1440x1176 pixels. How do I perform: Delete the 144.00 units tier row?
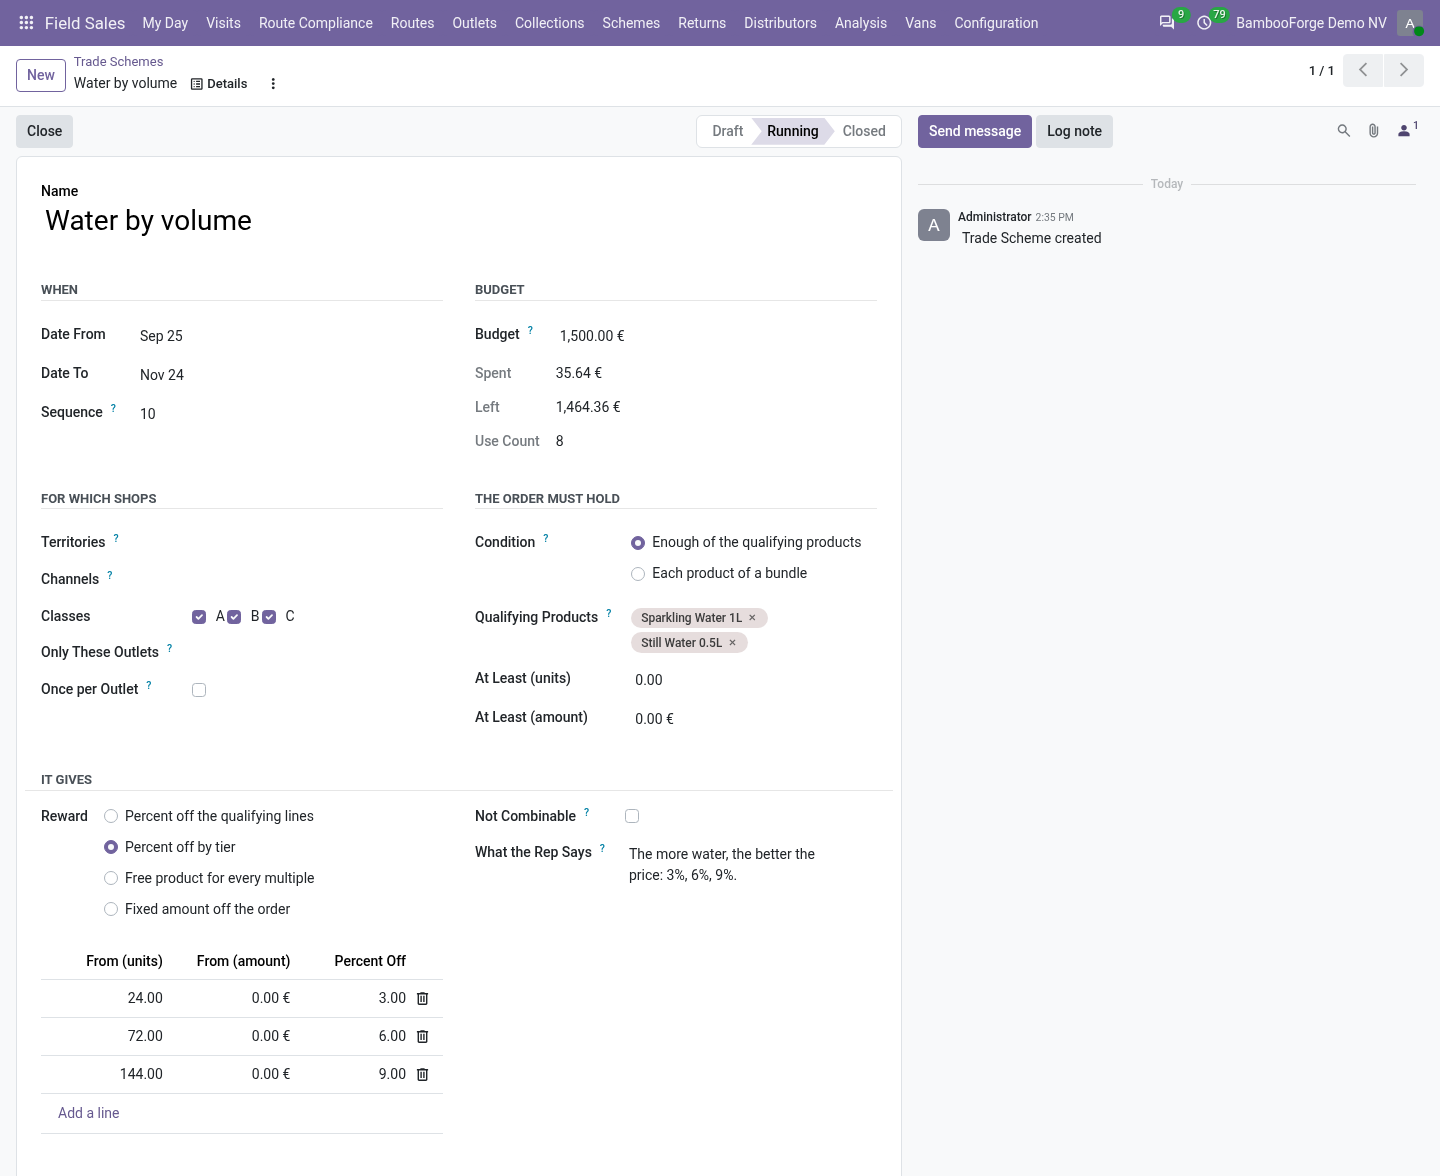[x=422, y=1074]
